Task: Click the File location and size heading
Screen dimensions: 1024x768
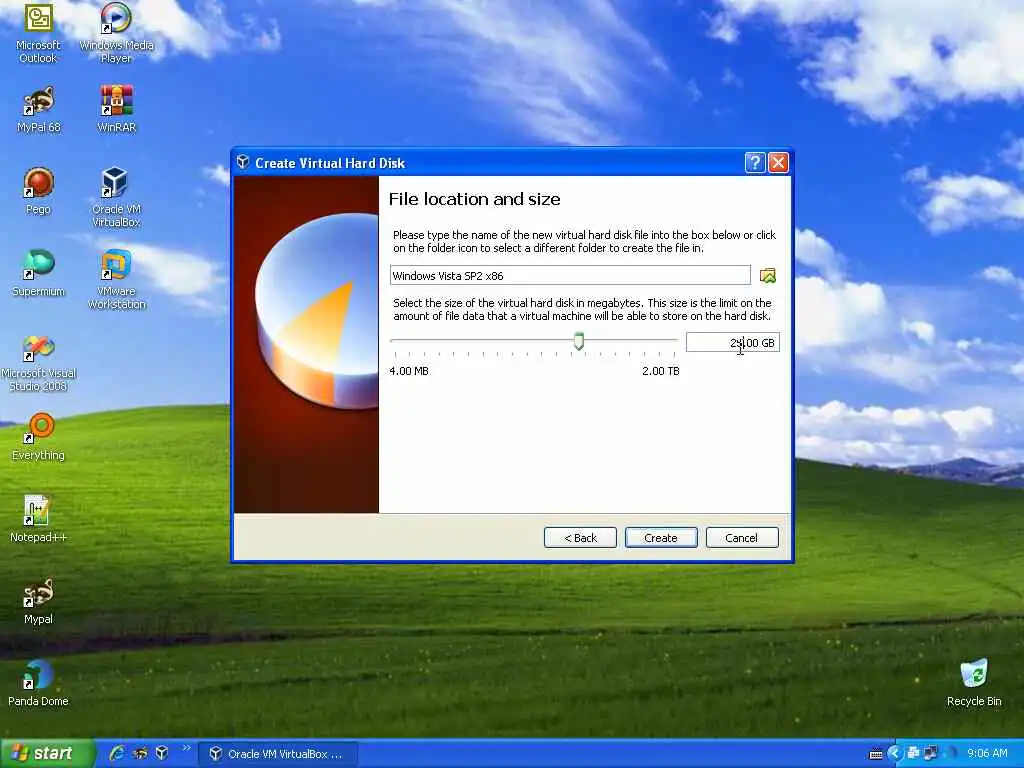Action: click(474, 199)
